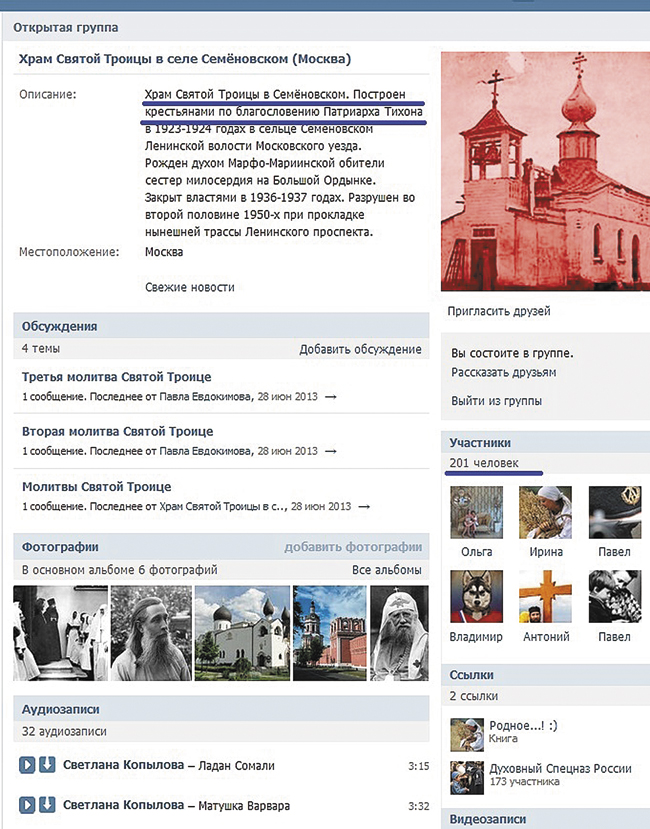650x829 pixels.
Task: Open the group's red church cover photo
Action: click(x=545, y=171)
